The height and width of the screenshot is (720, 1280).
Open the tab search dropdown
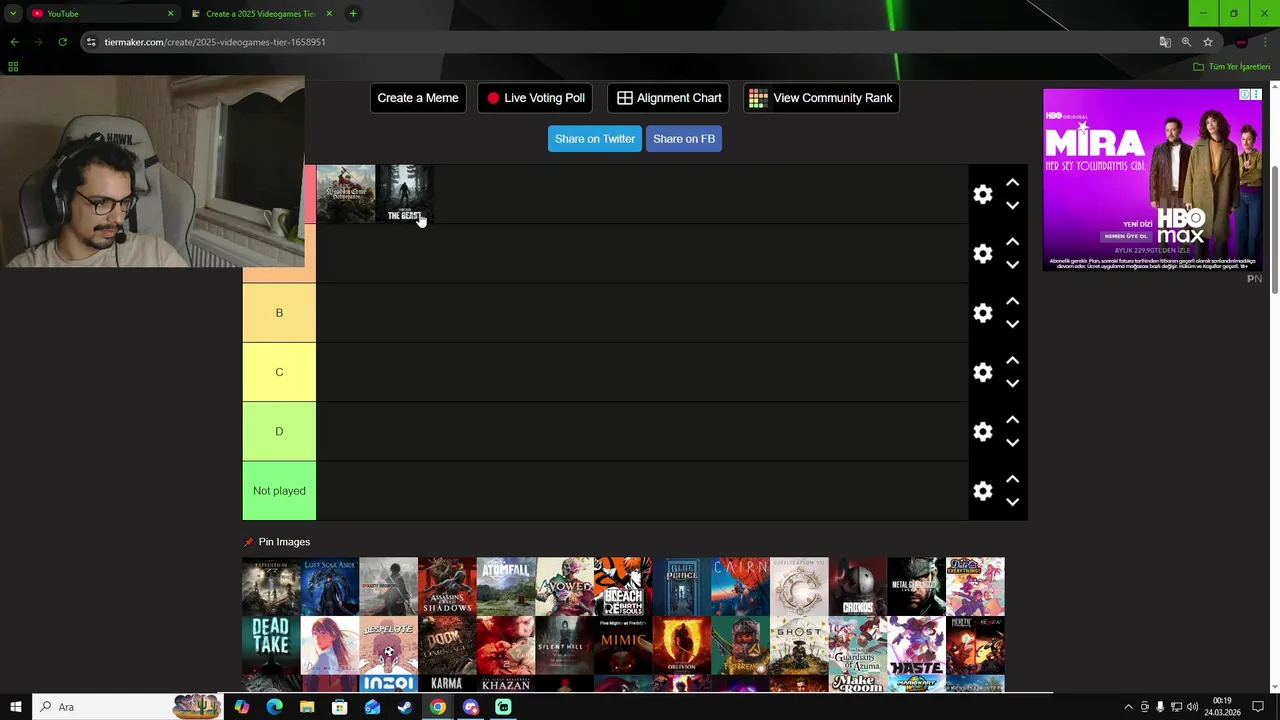(13, 14)
